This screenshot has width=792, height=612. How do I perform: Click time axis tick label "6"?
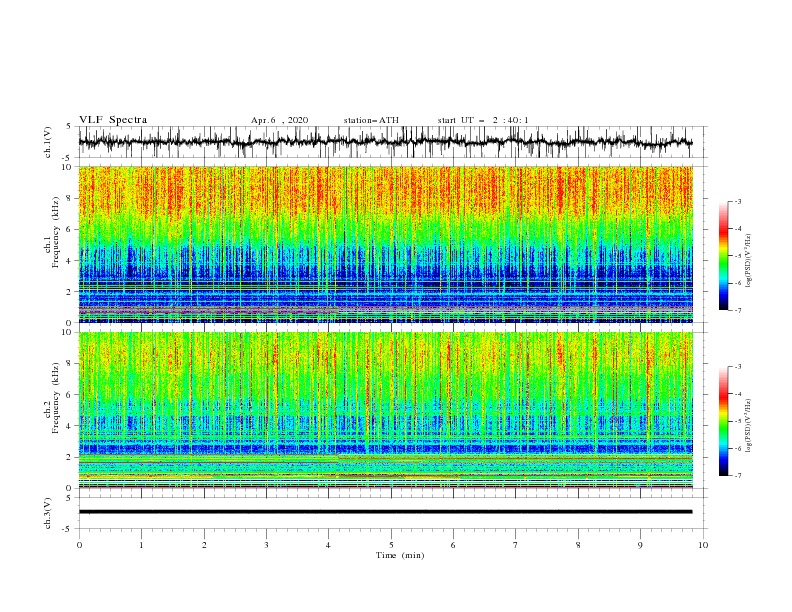[453, 545]
